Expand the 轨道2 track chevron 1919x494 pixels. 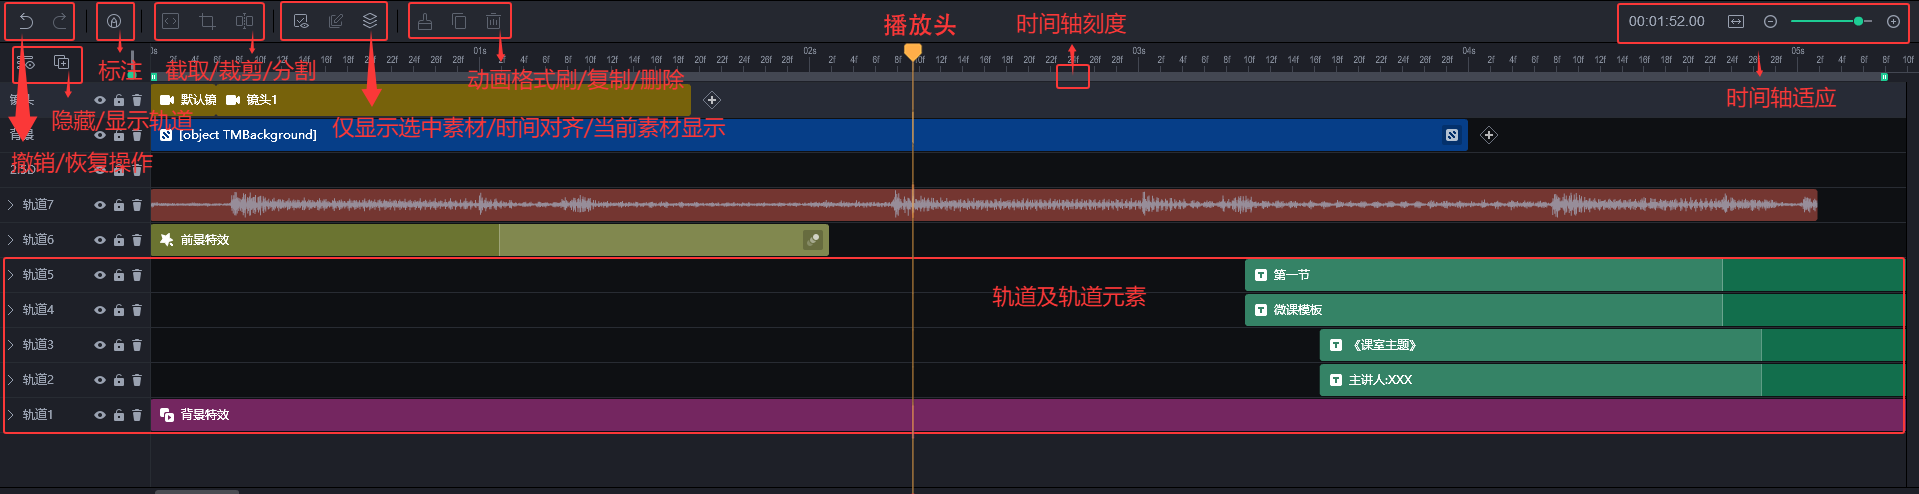[x=11, y=380]
